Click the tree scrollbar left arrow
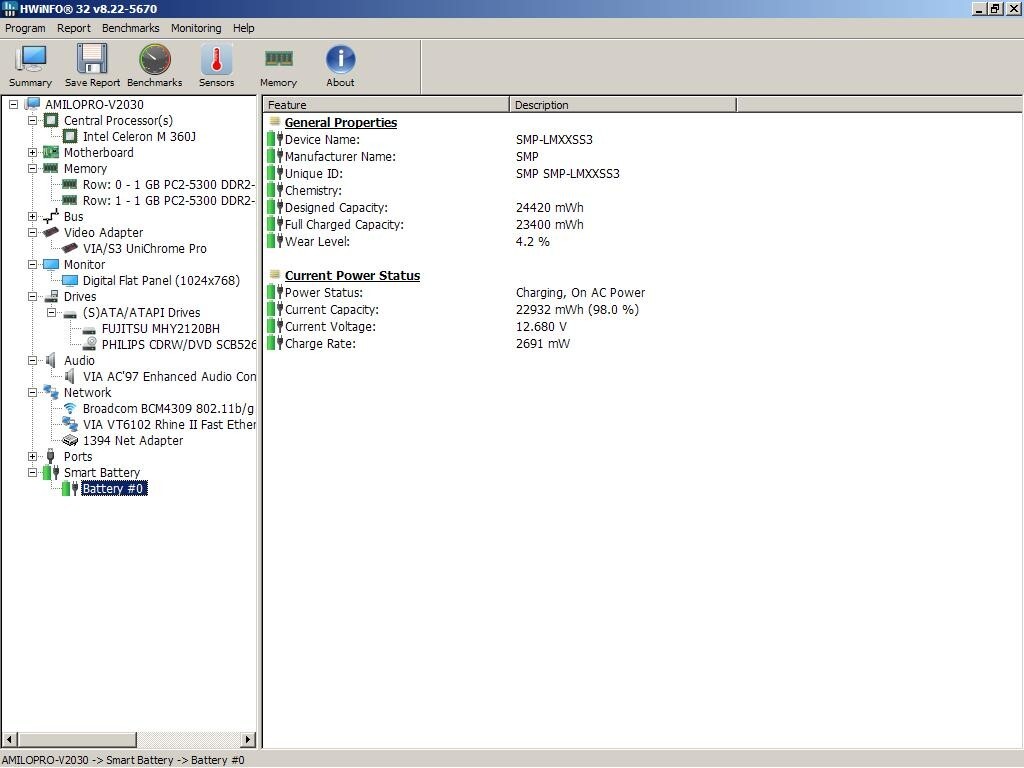 (x=9, y=739)
